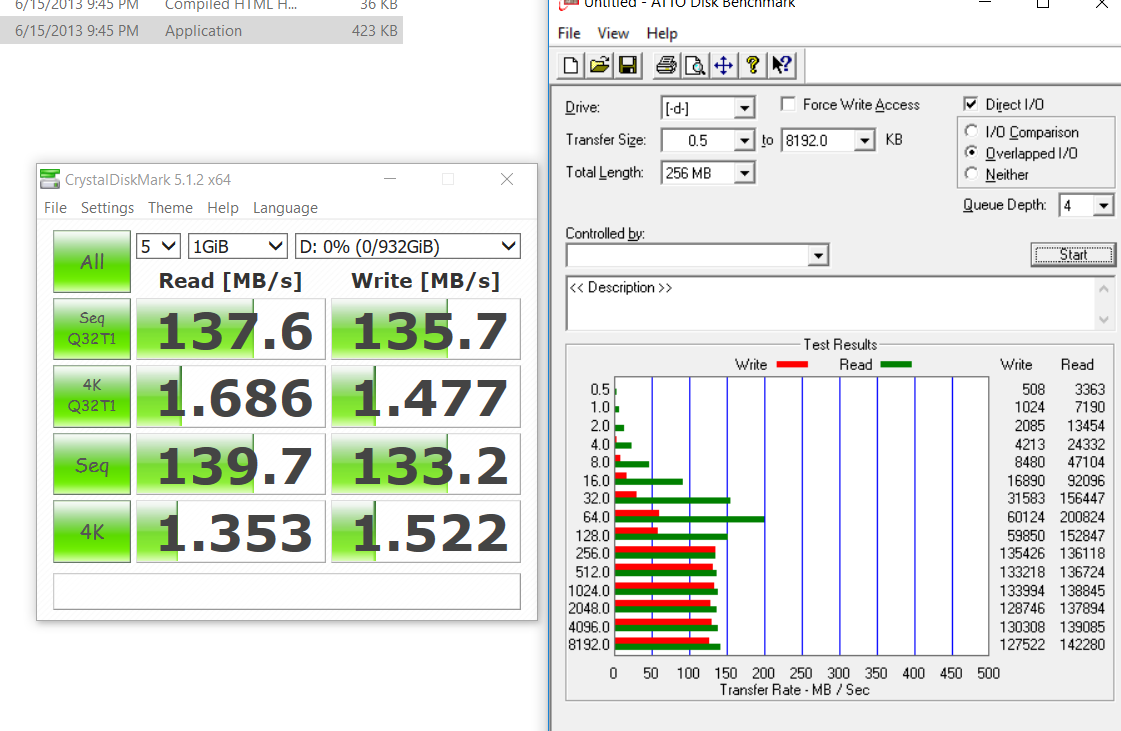Run the plain Seq test button

92,464
